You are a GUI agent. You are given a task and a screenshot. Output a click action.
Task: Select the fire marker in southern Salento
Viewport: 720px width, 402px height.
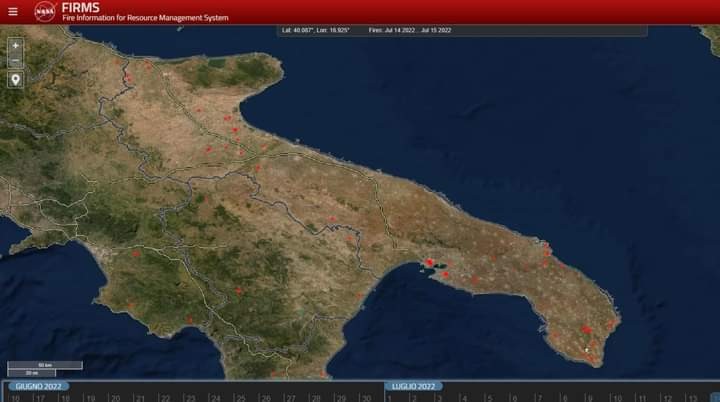click(586, 329)
